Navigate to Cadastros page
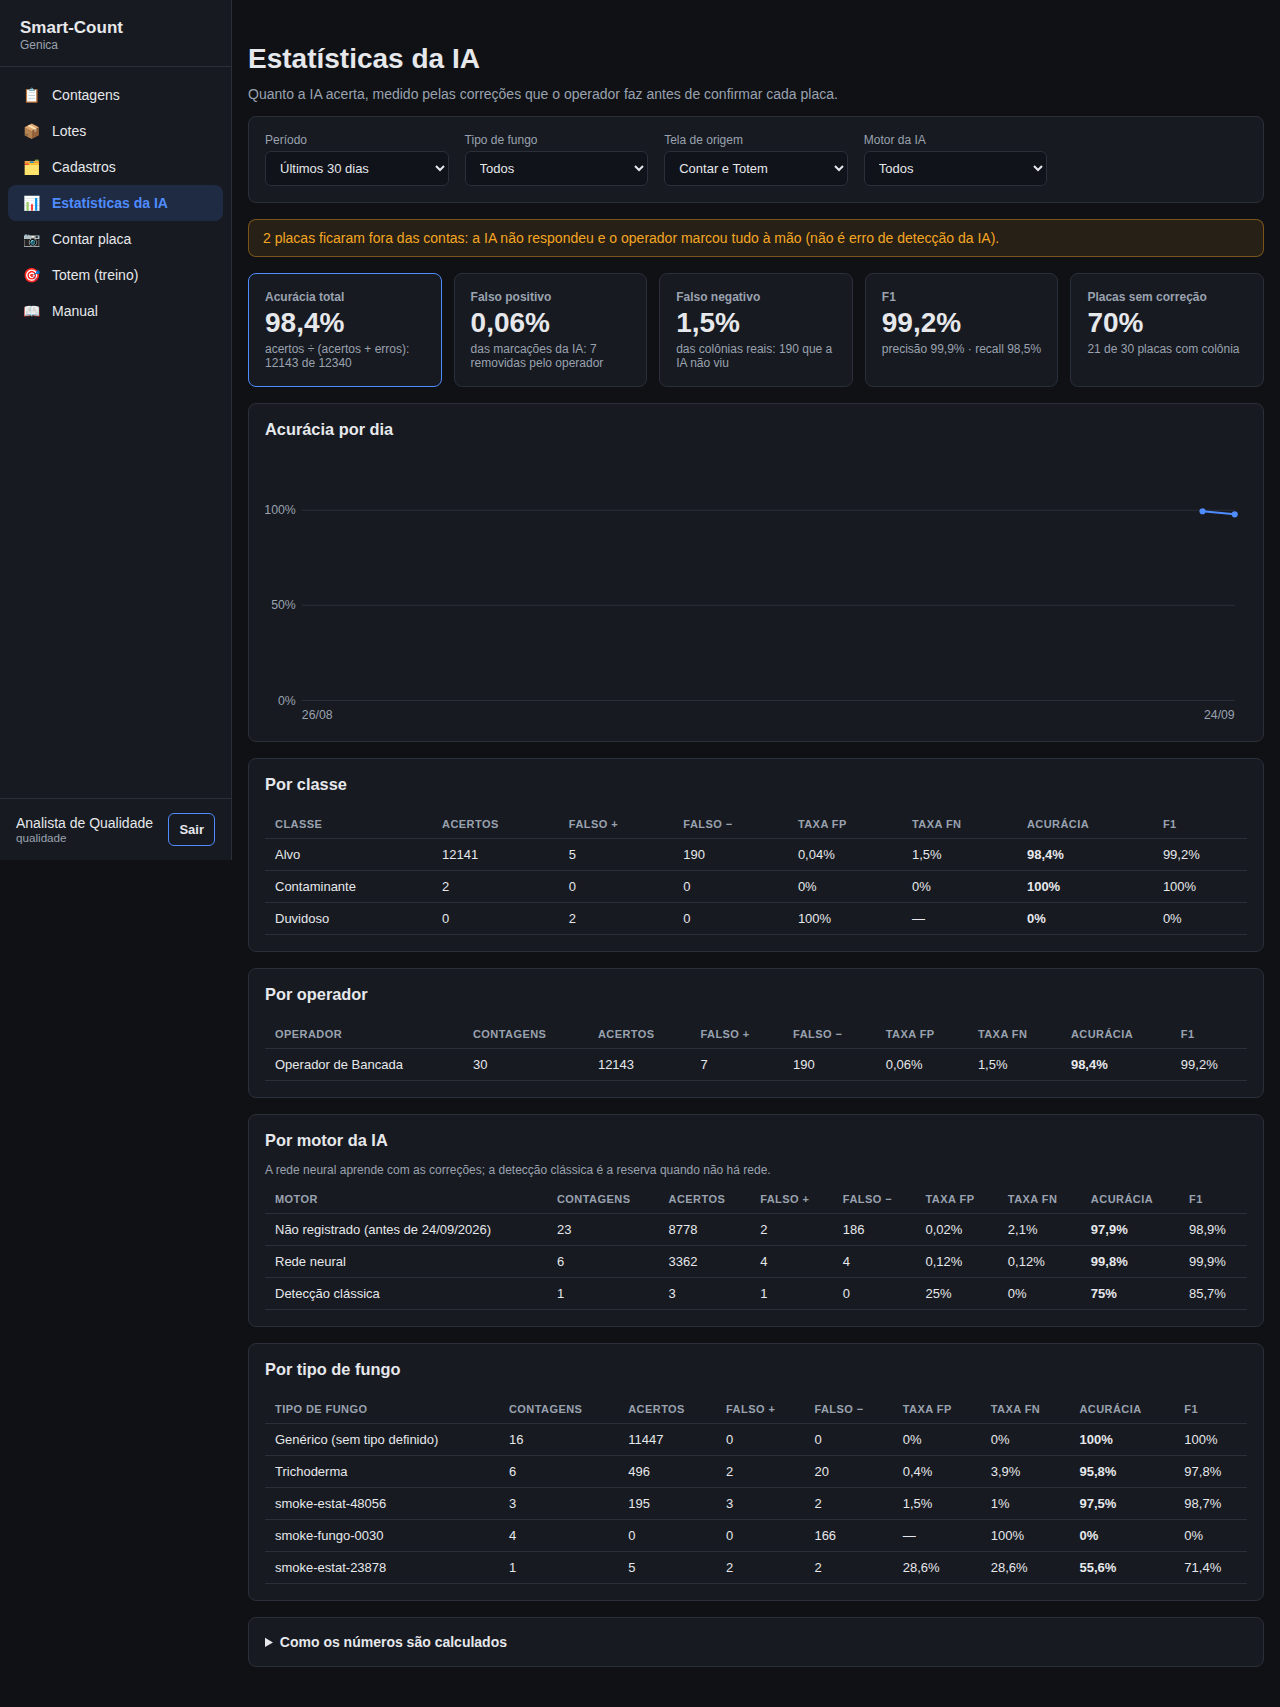The image size is (1280, 1707). [115, 167]
